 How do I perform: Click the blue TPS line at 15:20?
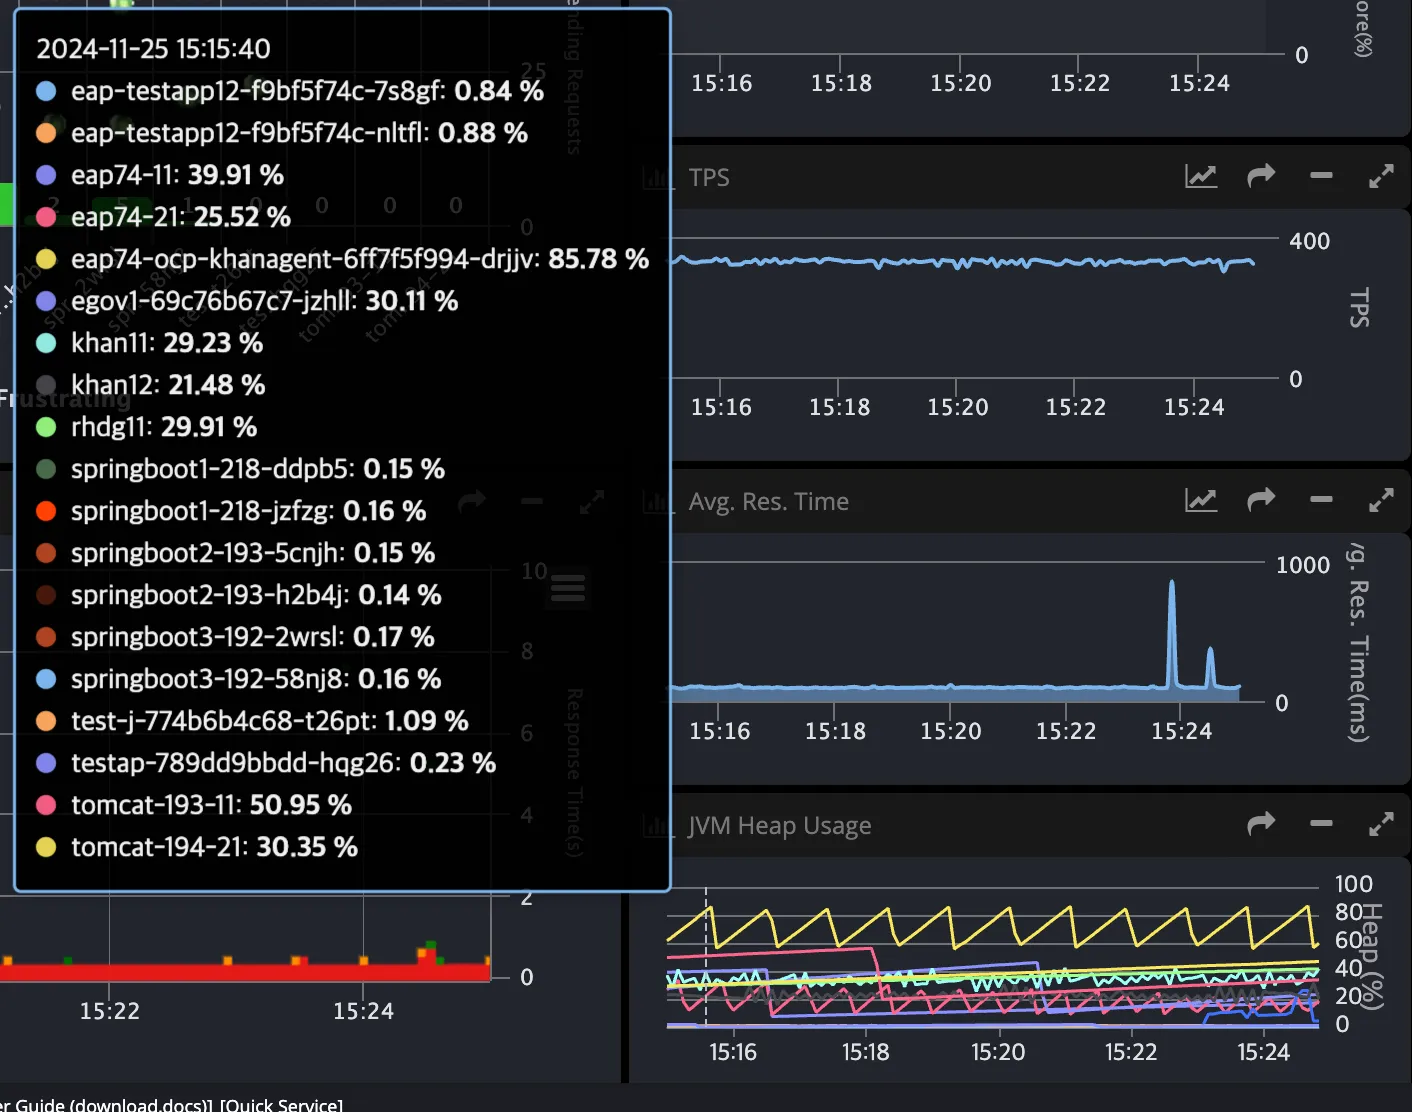[x=957, y=263]
